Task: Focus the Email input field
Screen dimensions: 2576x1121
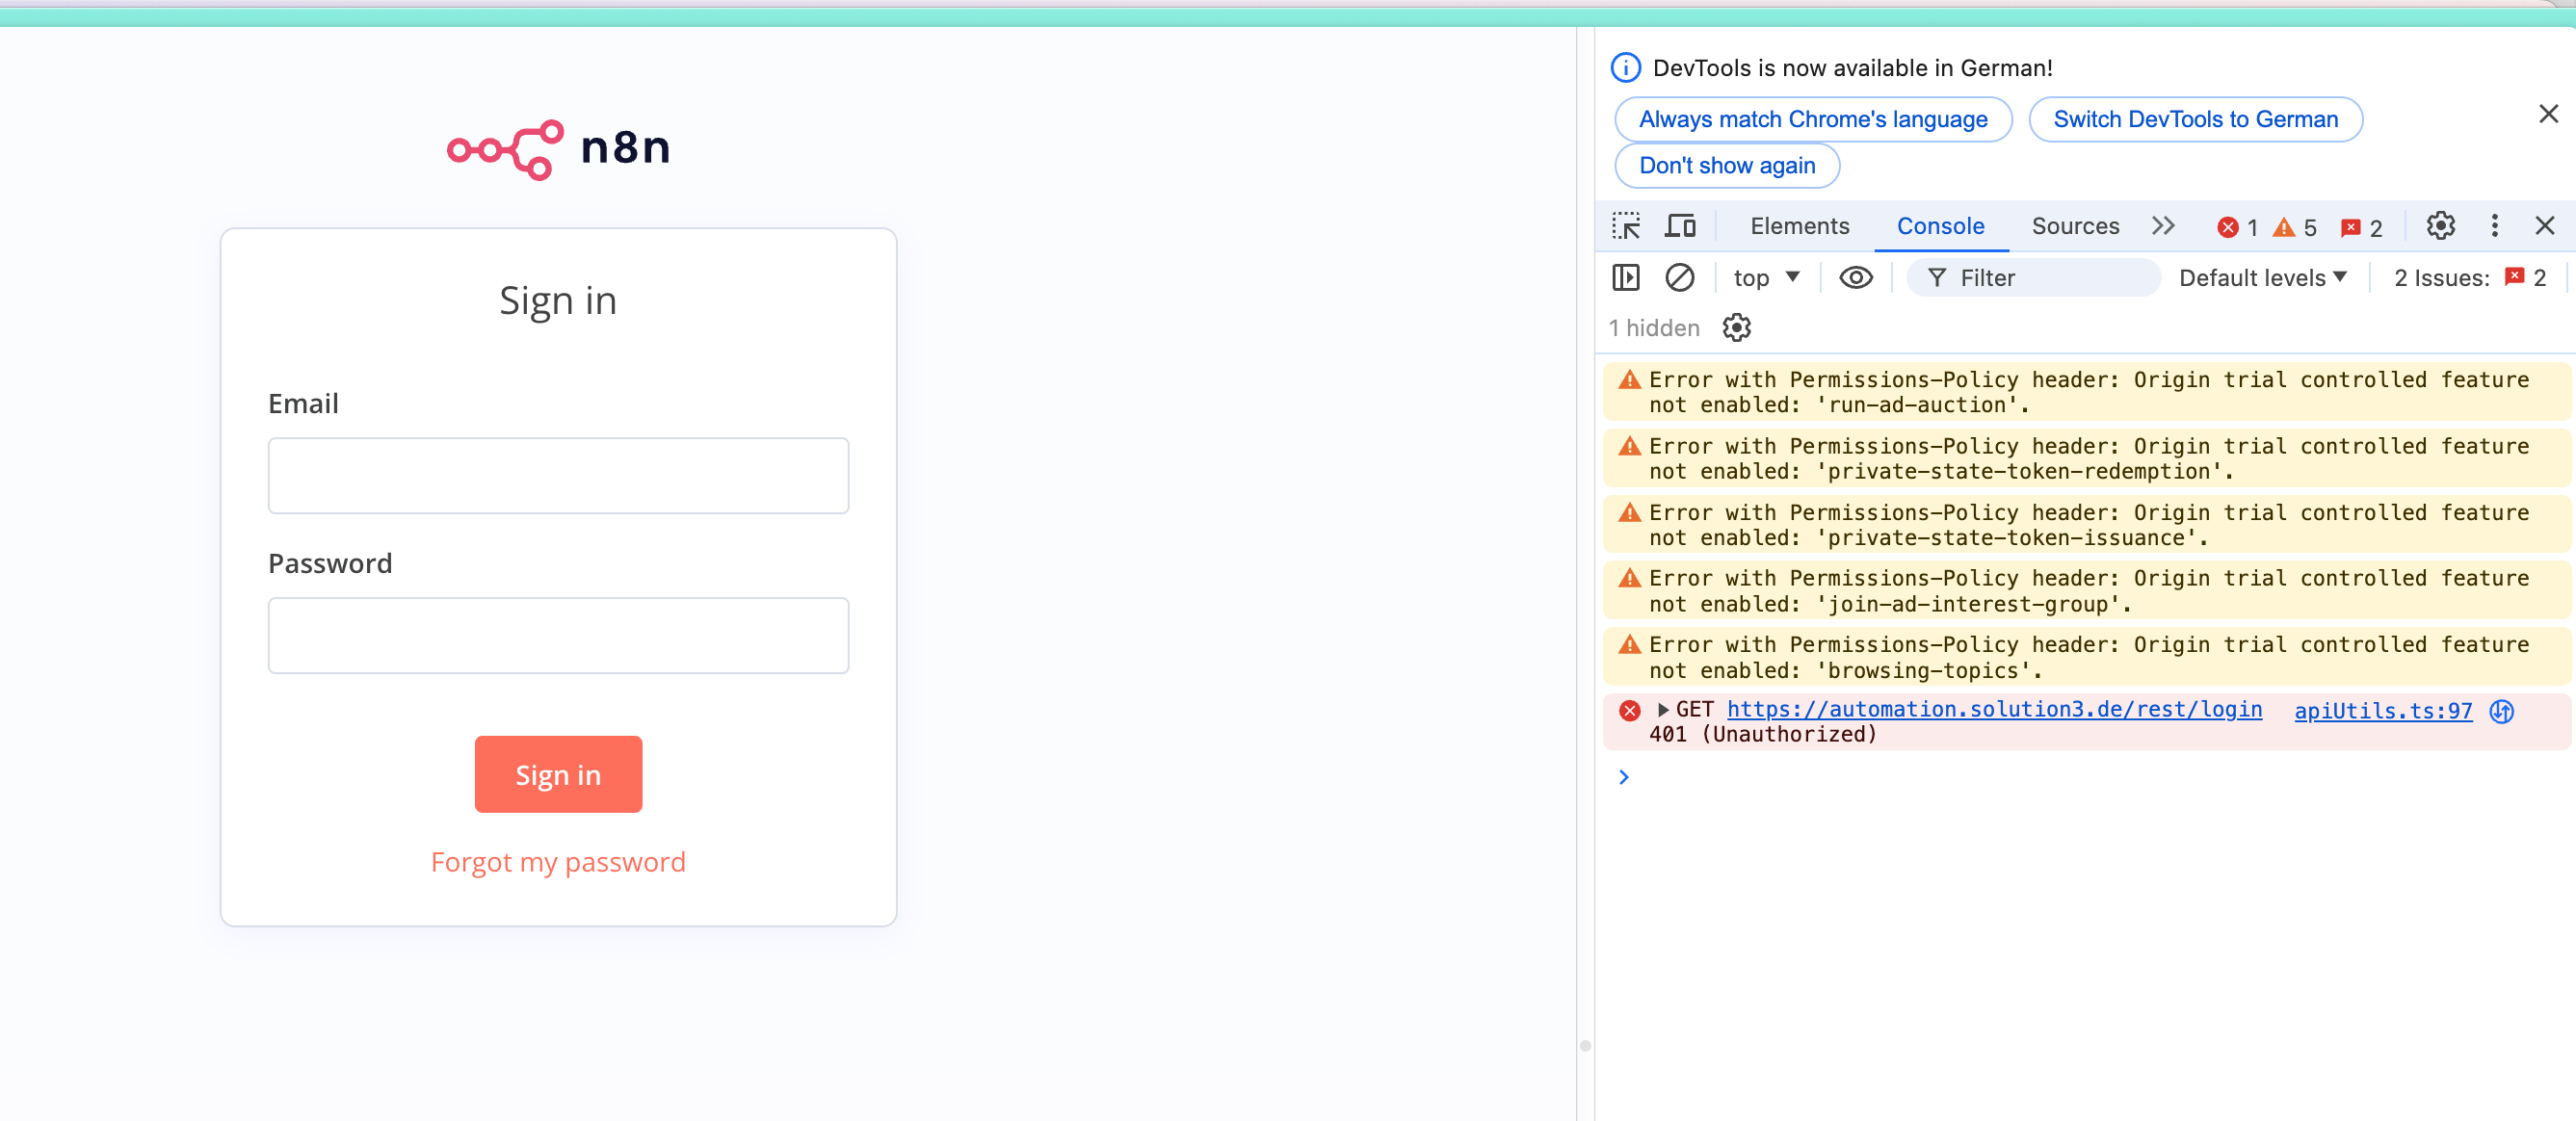Action: pos(558,476)
